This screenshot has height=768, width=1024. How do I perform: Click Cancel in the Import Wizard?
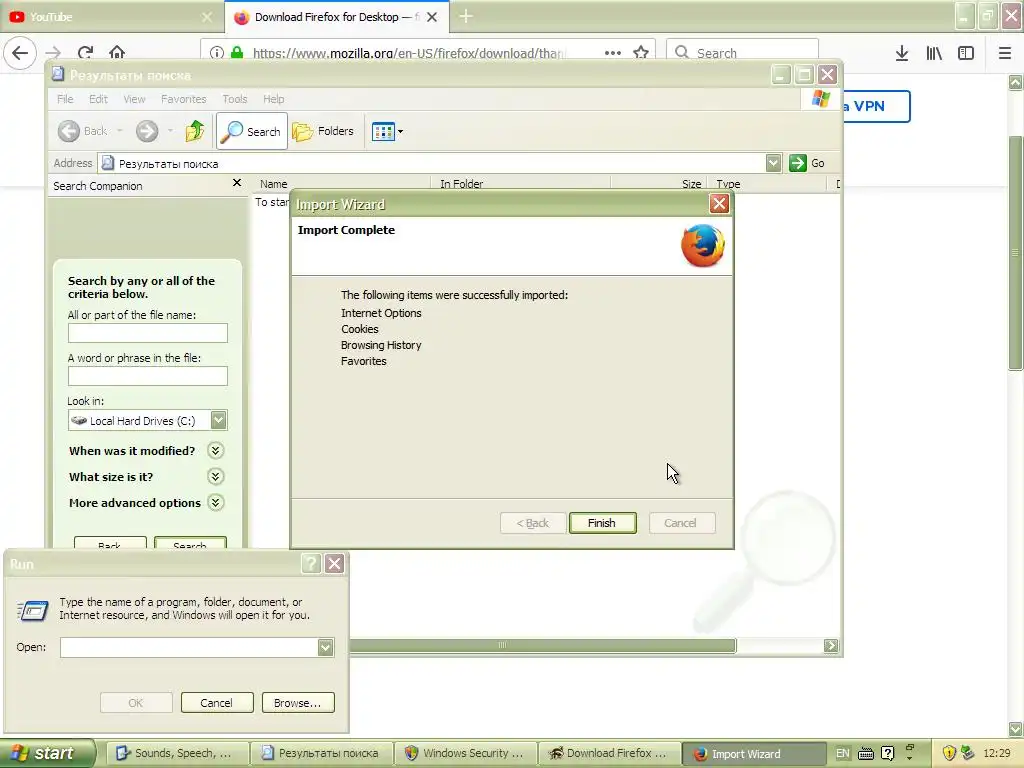point(682,523)
